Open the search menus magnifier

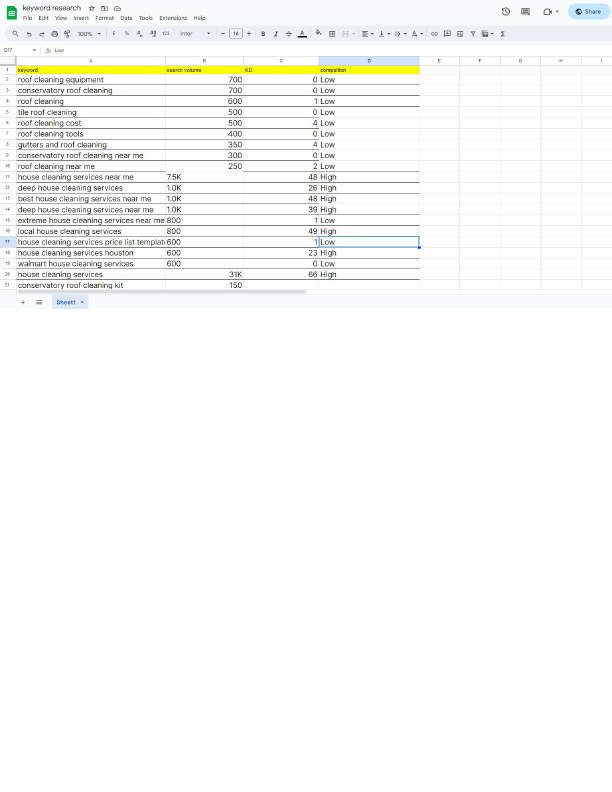15,34
